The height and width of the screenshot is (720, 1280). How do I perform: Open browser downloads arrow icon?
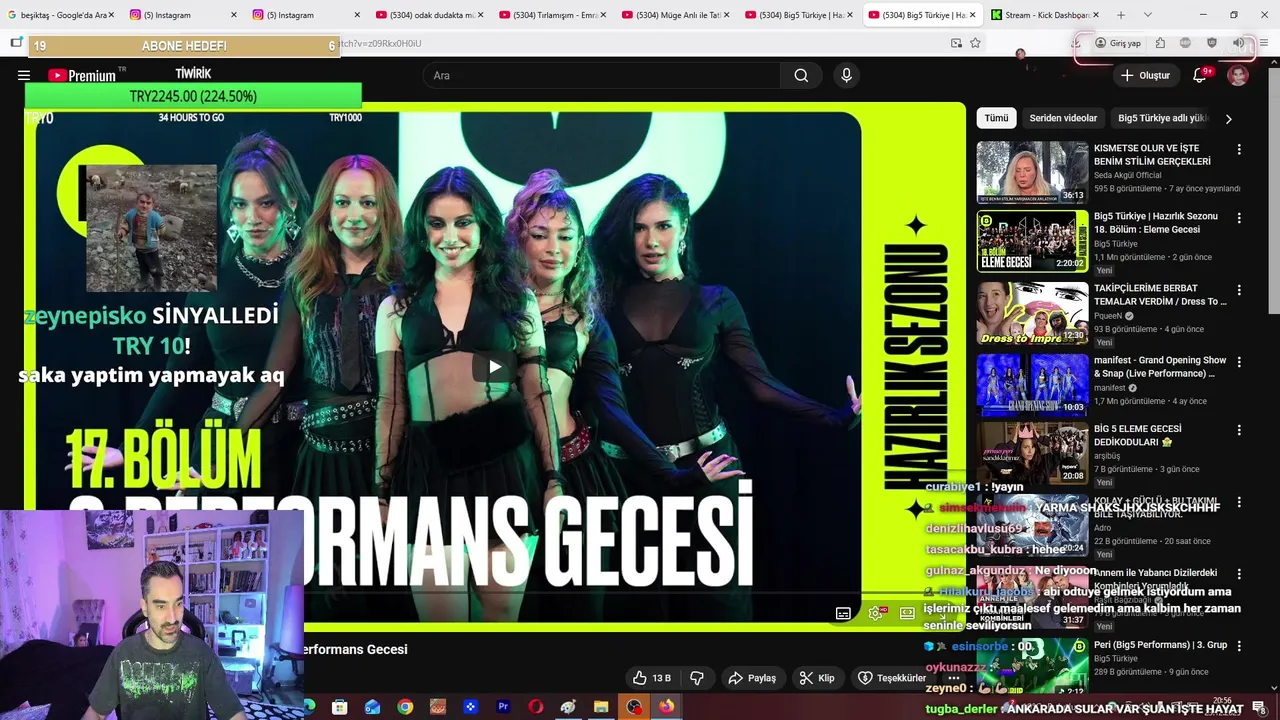1077,43
